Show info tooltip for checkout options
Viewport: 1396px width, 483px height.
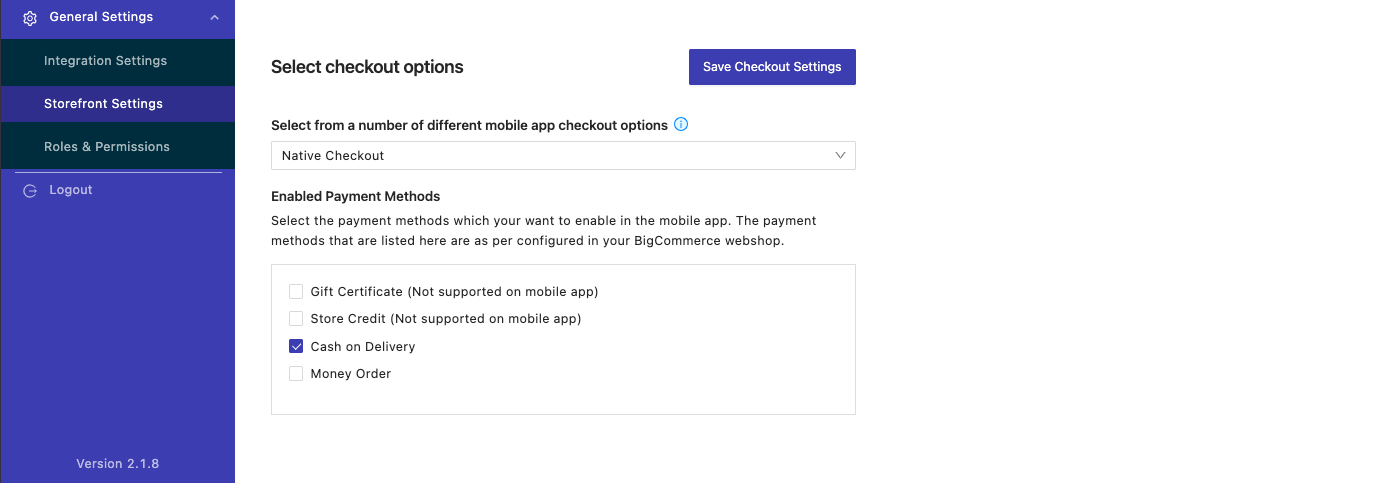point(681,125)
